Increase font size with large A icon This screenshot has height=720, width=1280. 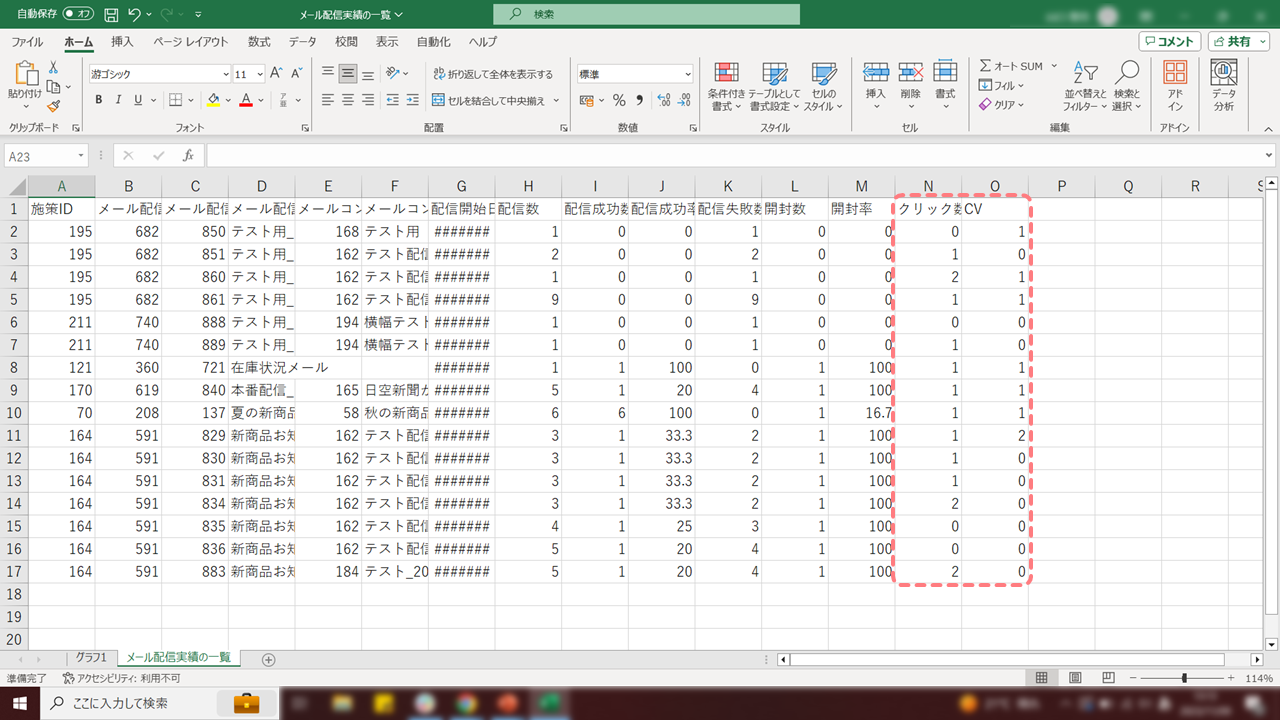277,74
